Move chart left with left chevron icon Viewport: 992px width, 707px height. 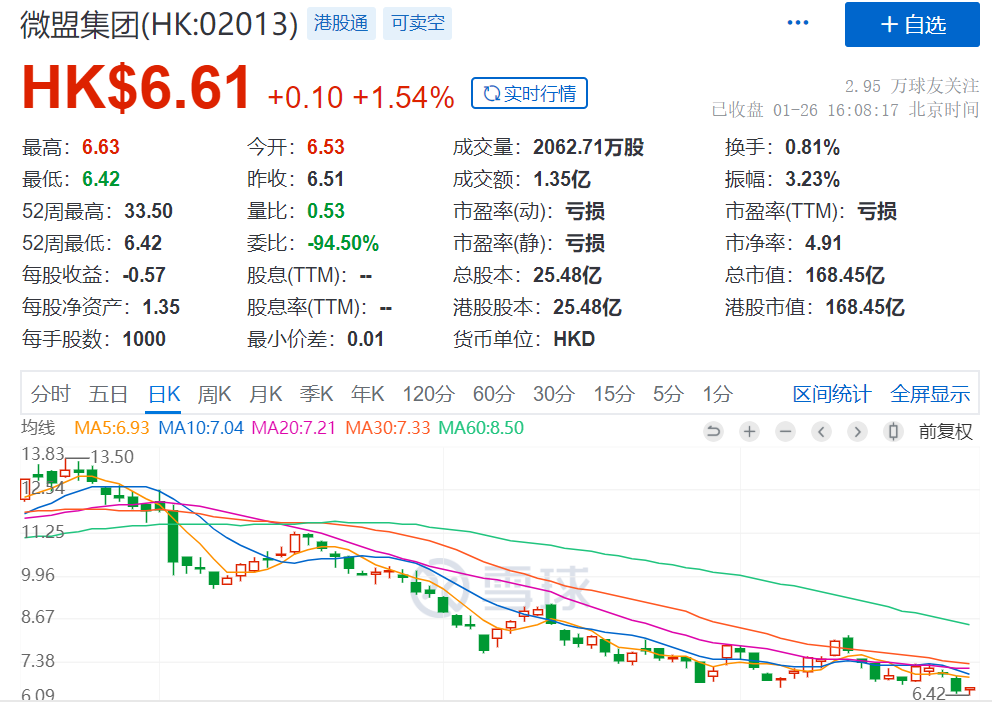[x=821, y=432]
